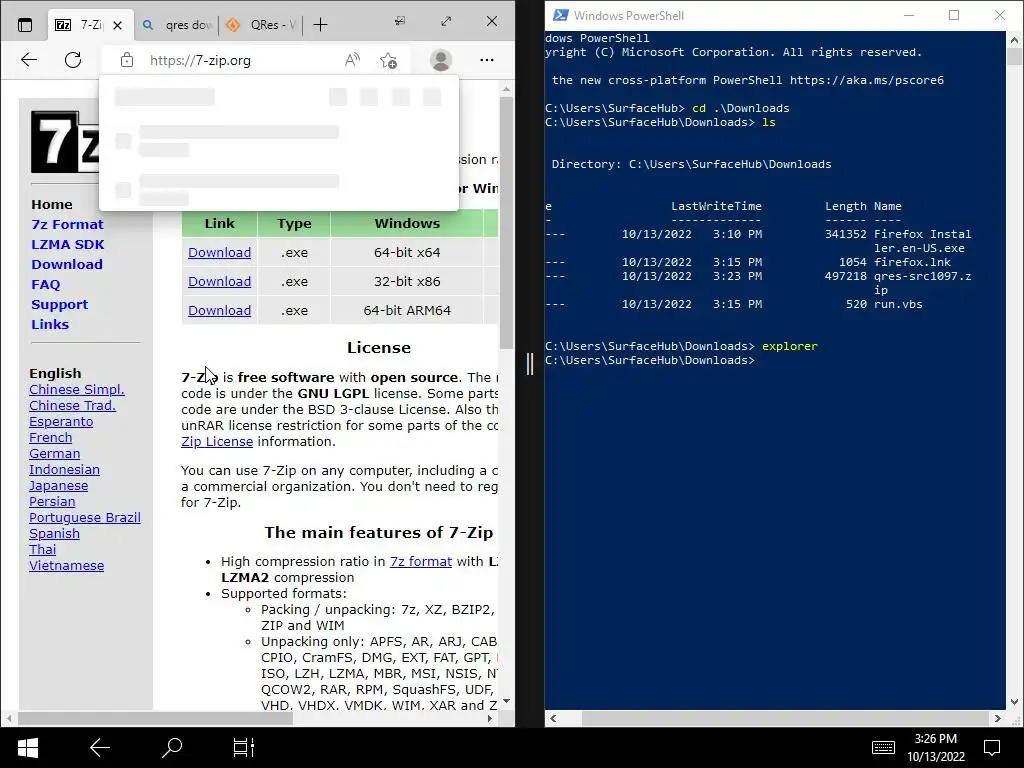
Task: Open the touch keyboard icon in tray
Action: [883, 748]
